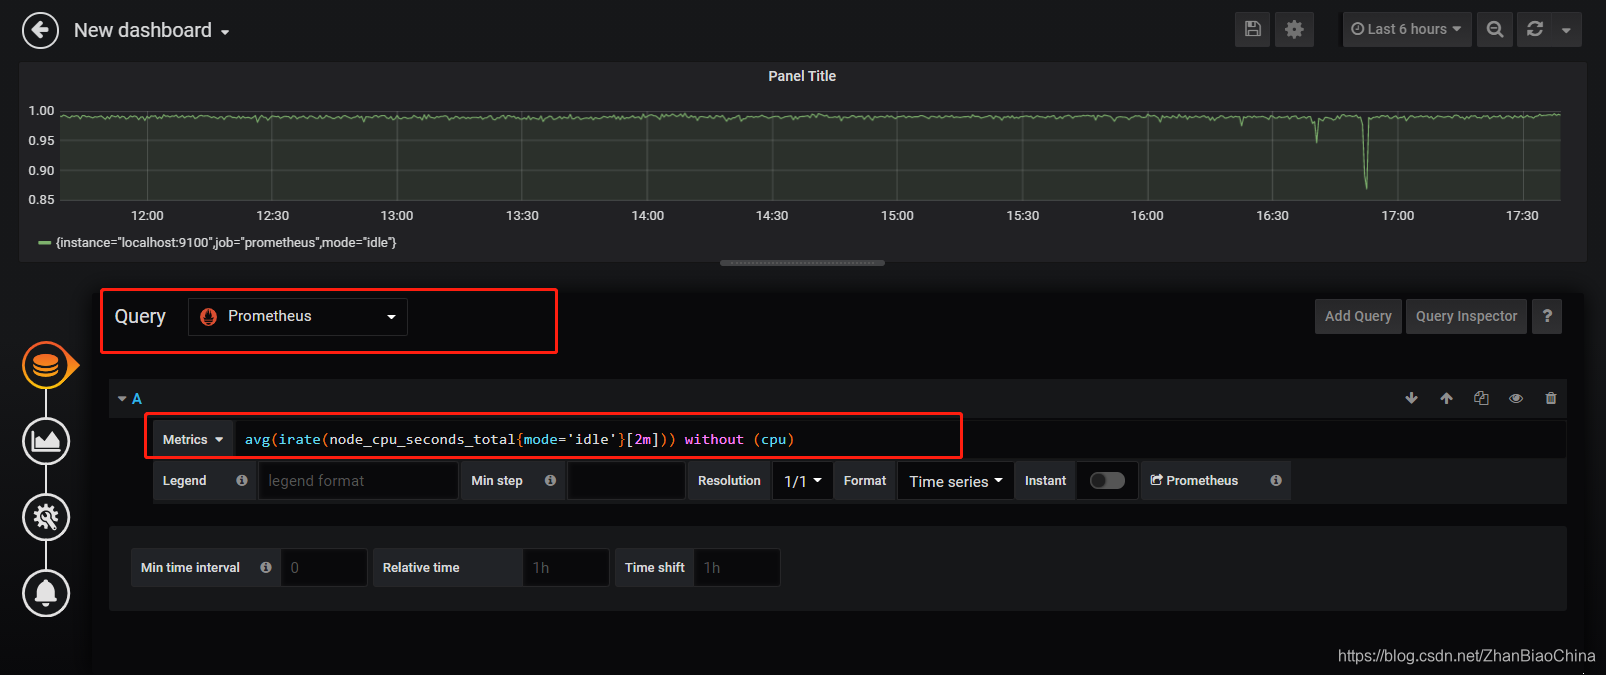
Task: Click the Min step input field
Action: [x=626, y=481]
